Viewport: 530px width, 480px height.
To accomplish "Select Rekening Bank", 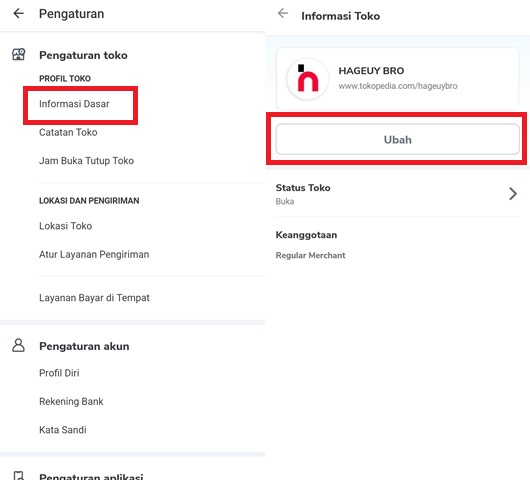I will [x=71, y=401].
